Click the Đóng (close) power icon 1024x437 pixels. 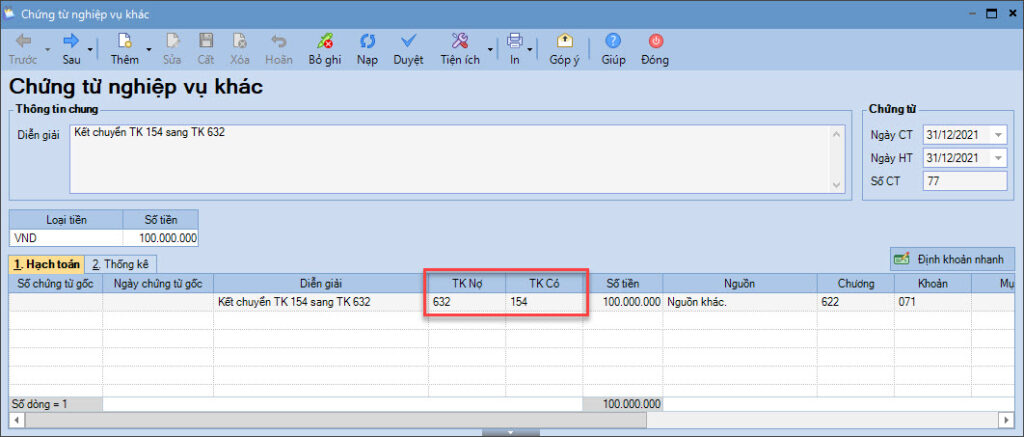(x=655, y=42)
